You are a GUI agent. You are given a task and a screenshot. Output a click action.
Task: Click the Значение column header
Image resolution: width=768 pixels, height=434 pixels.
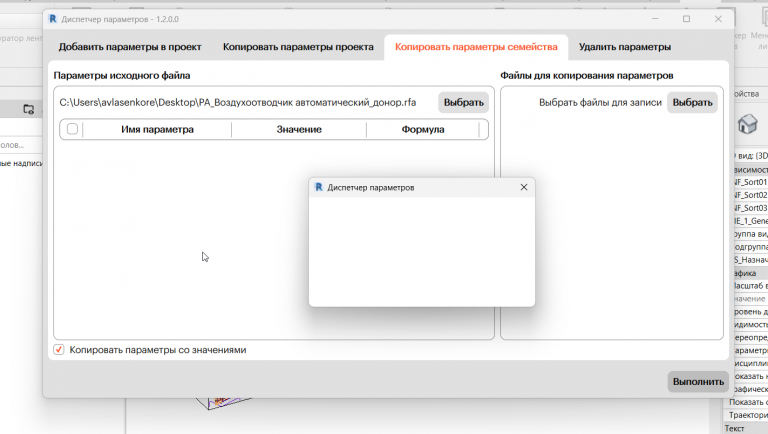(299, 129)
